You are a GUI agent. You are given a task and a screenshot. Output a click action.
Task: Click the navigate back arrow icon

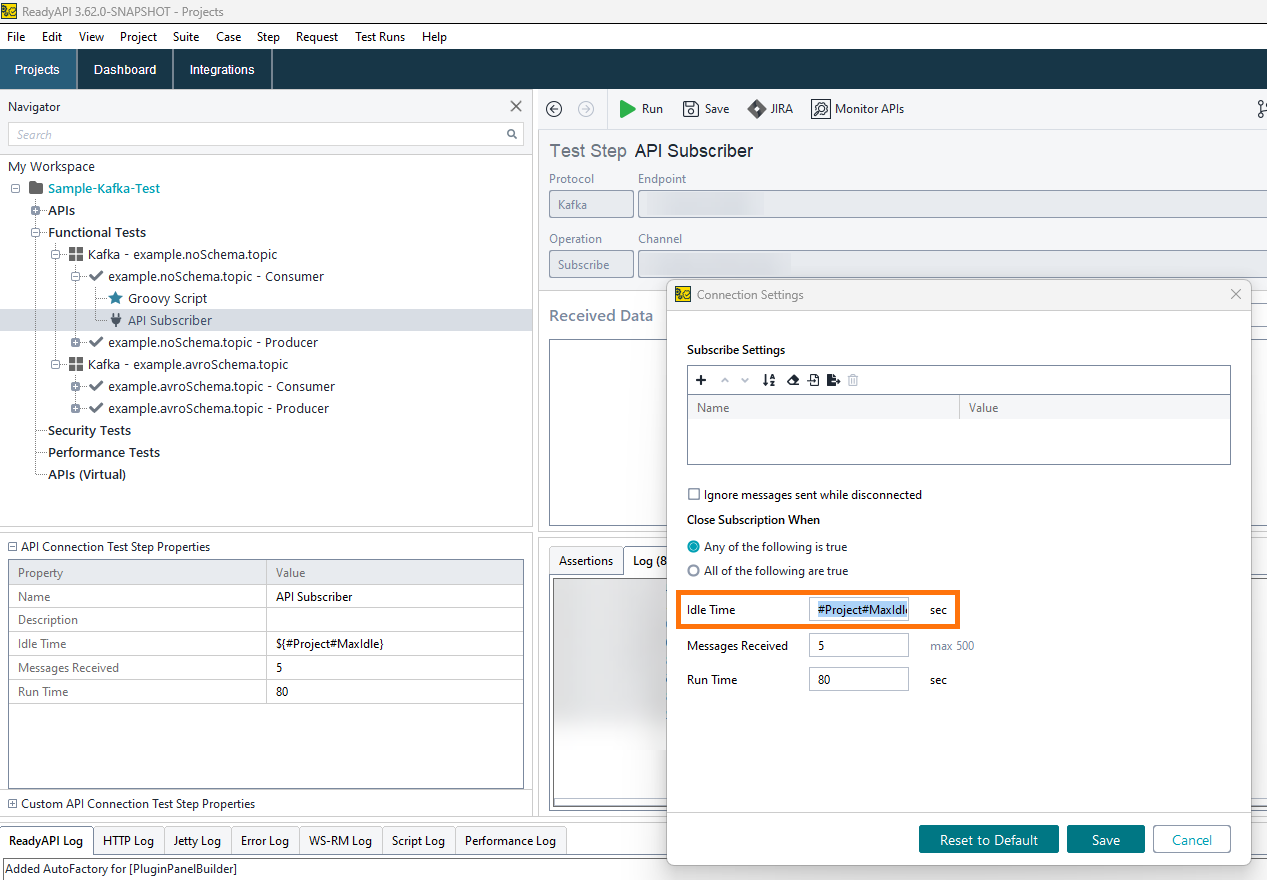(554, 109)
